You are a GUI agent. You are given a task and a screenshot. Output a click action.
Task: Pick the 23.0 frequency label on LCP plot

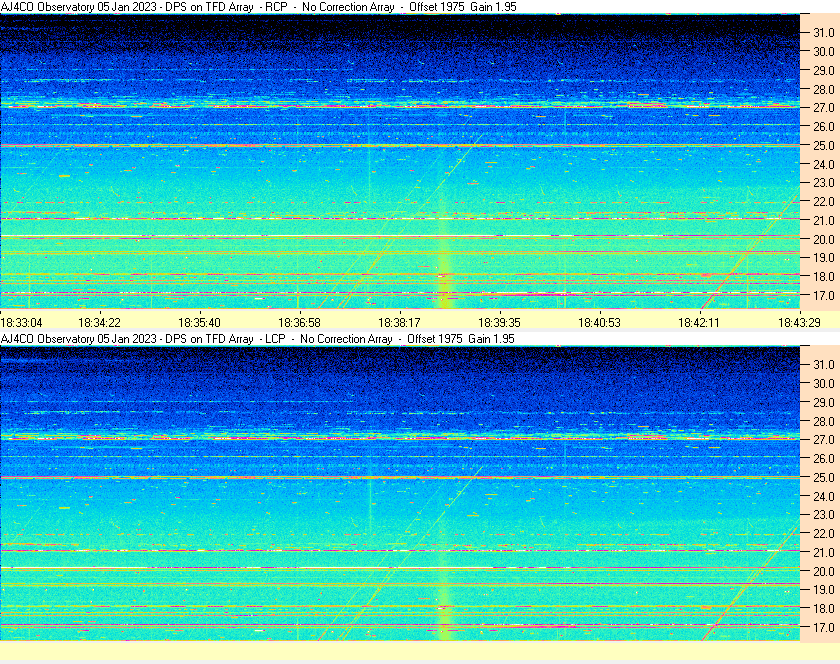click(x=824, y=514)
